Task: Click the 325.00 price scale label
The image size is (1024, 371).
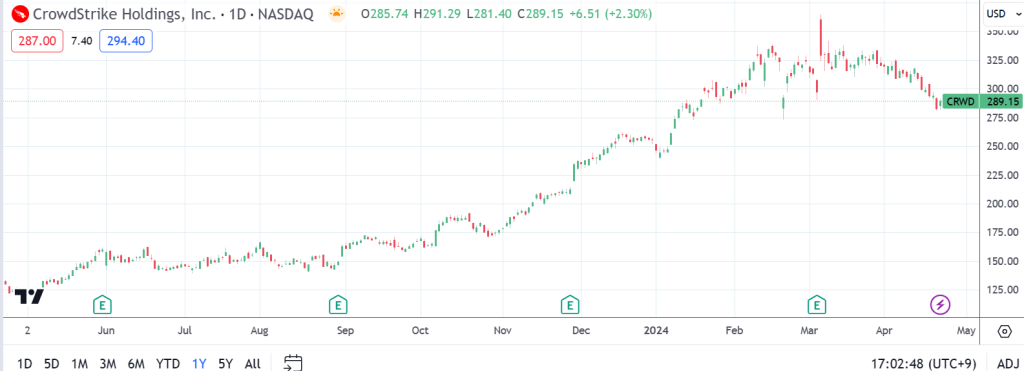Action: [1002, 60]
